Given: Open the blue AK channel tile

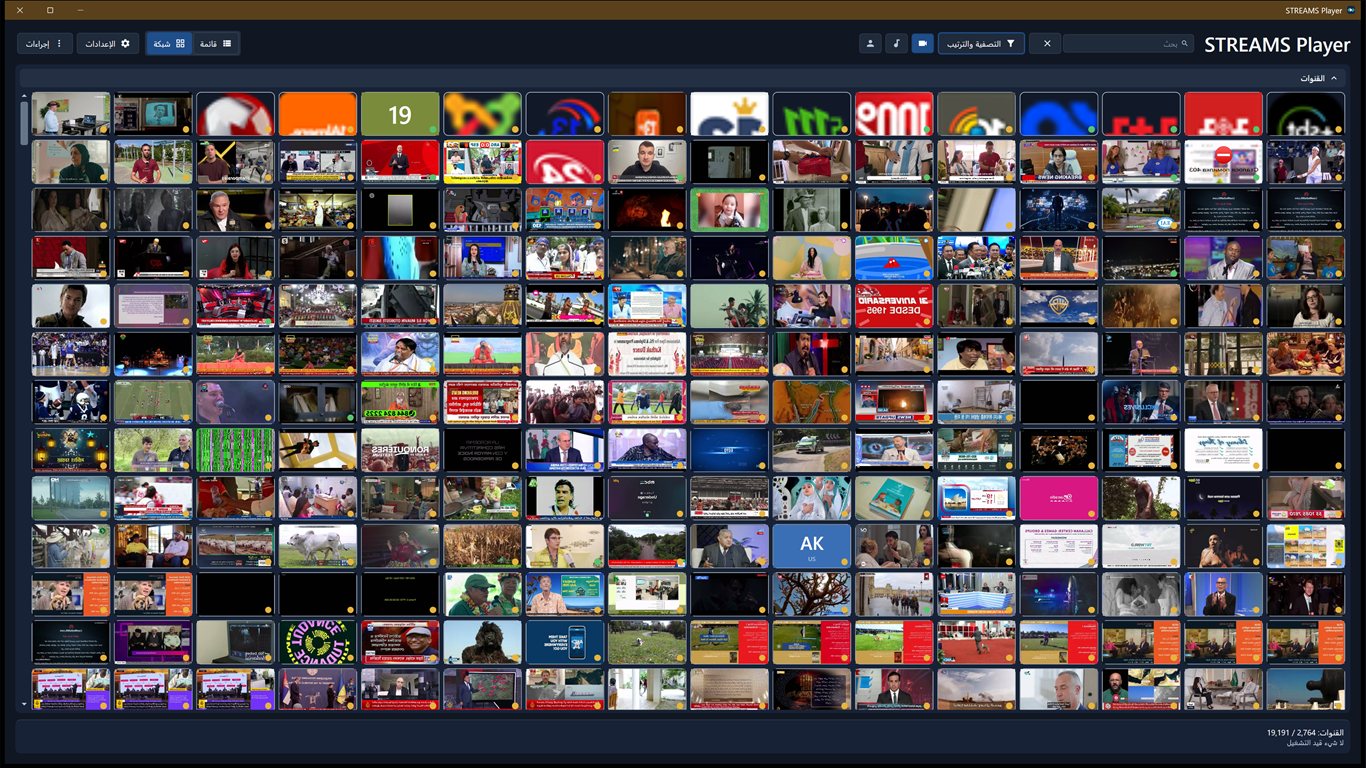Looking at the screenshot, I should point(811,546).
